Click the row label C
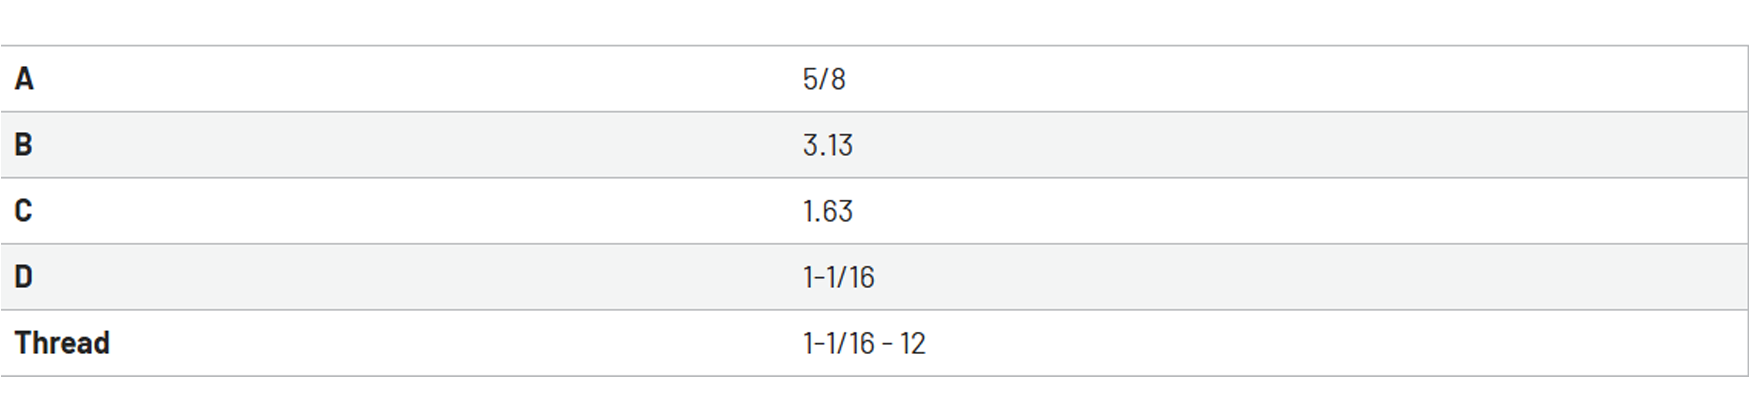 [24, 211]
